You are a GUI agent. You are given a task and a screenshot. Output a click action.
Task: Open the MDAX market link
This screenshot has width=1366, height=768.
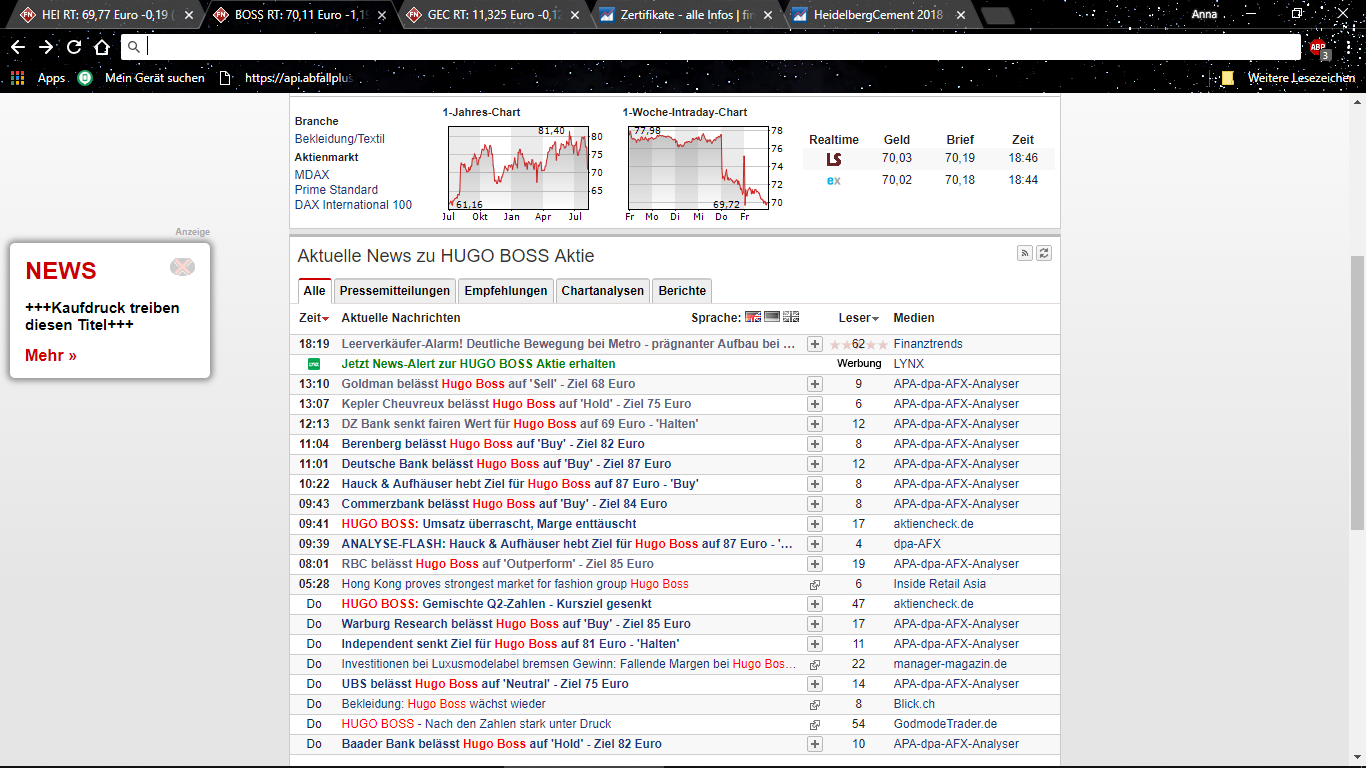[311, 174]
